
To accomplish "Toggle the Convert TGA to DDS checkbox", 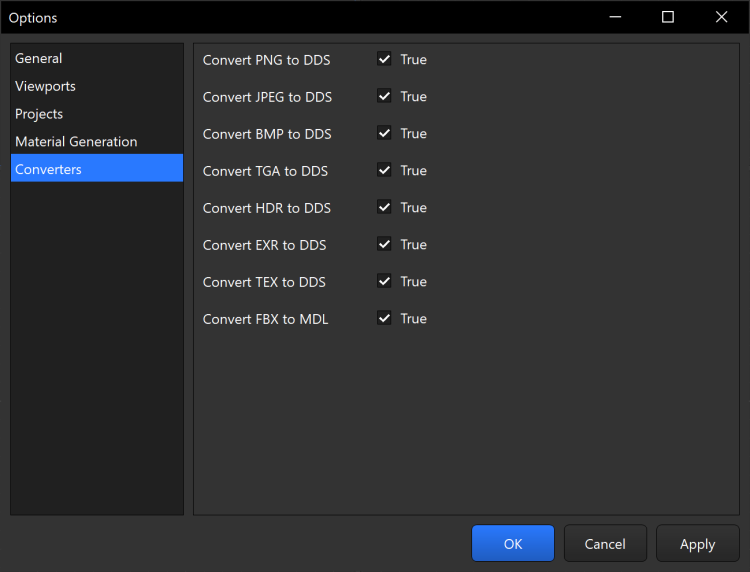I will point(384,171).
